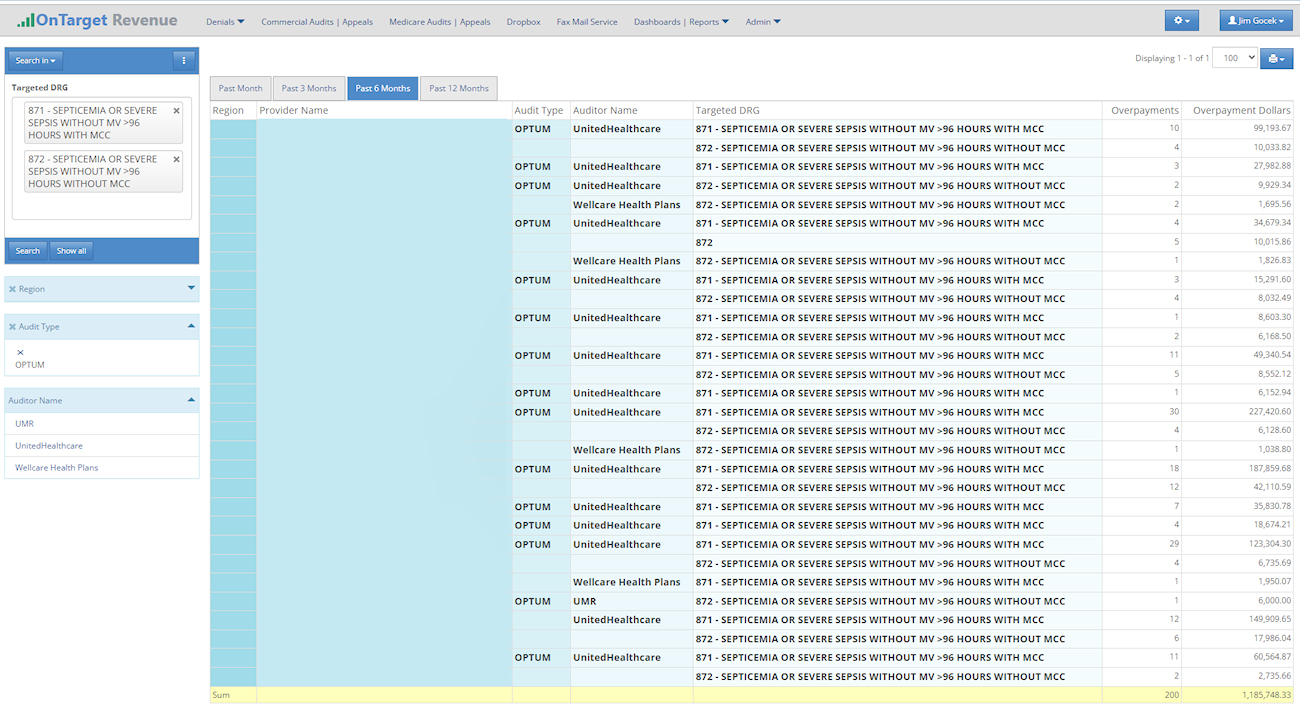Click the OnTarget Revenue logo
The height and width of the screenshot is (709, 1300).
[97, 20]
